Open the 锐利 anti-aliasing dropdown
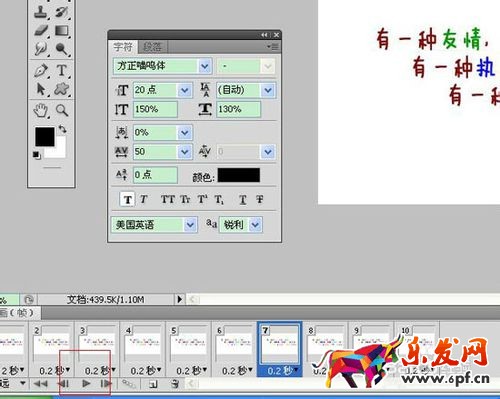 pyautogui.click(x=255, y=225)
